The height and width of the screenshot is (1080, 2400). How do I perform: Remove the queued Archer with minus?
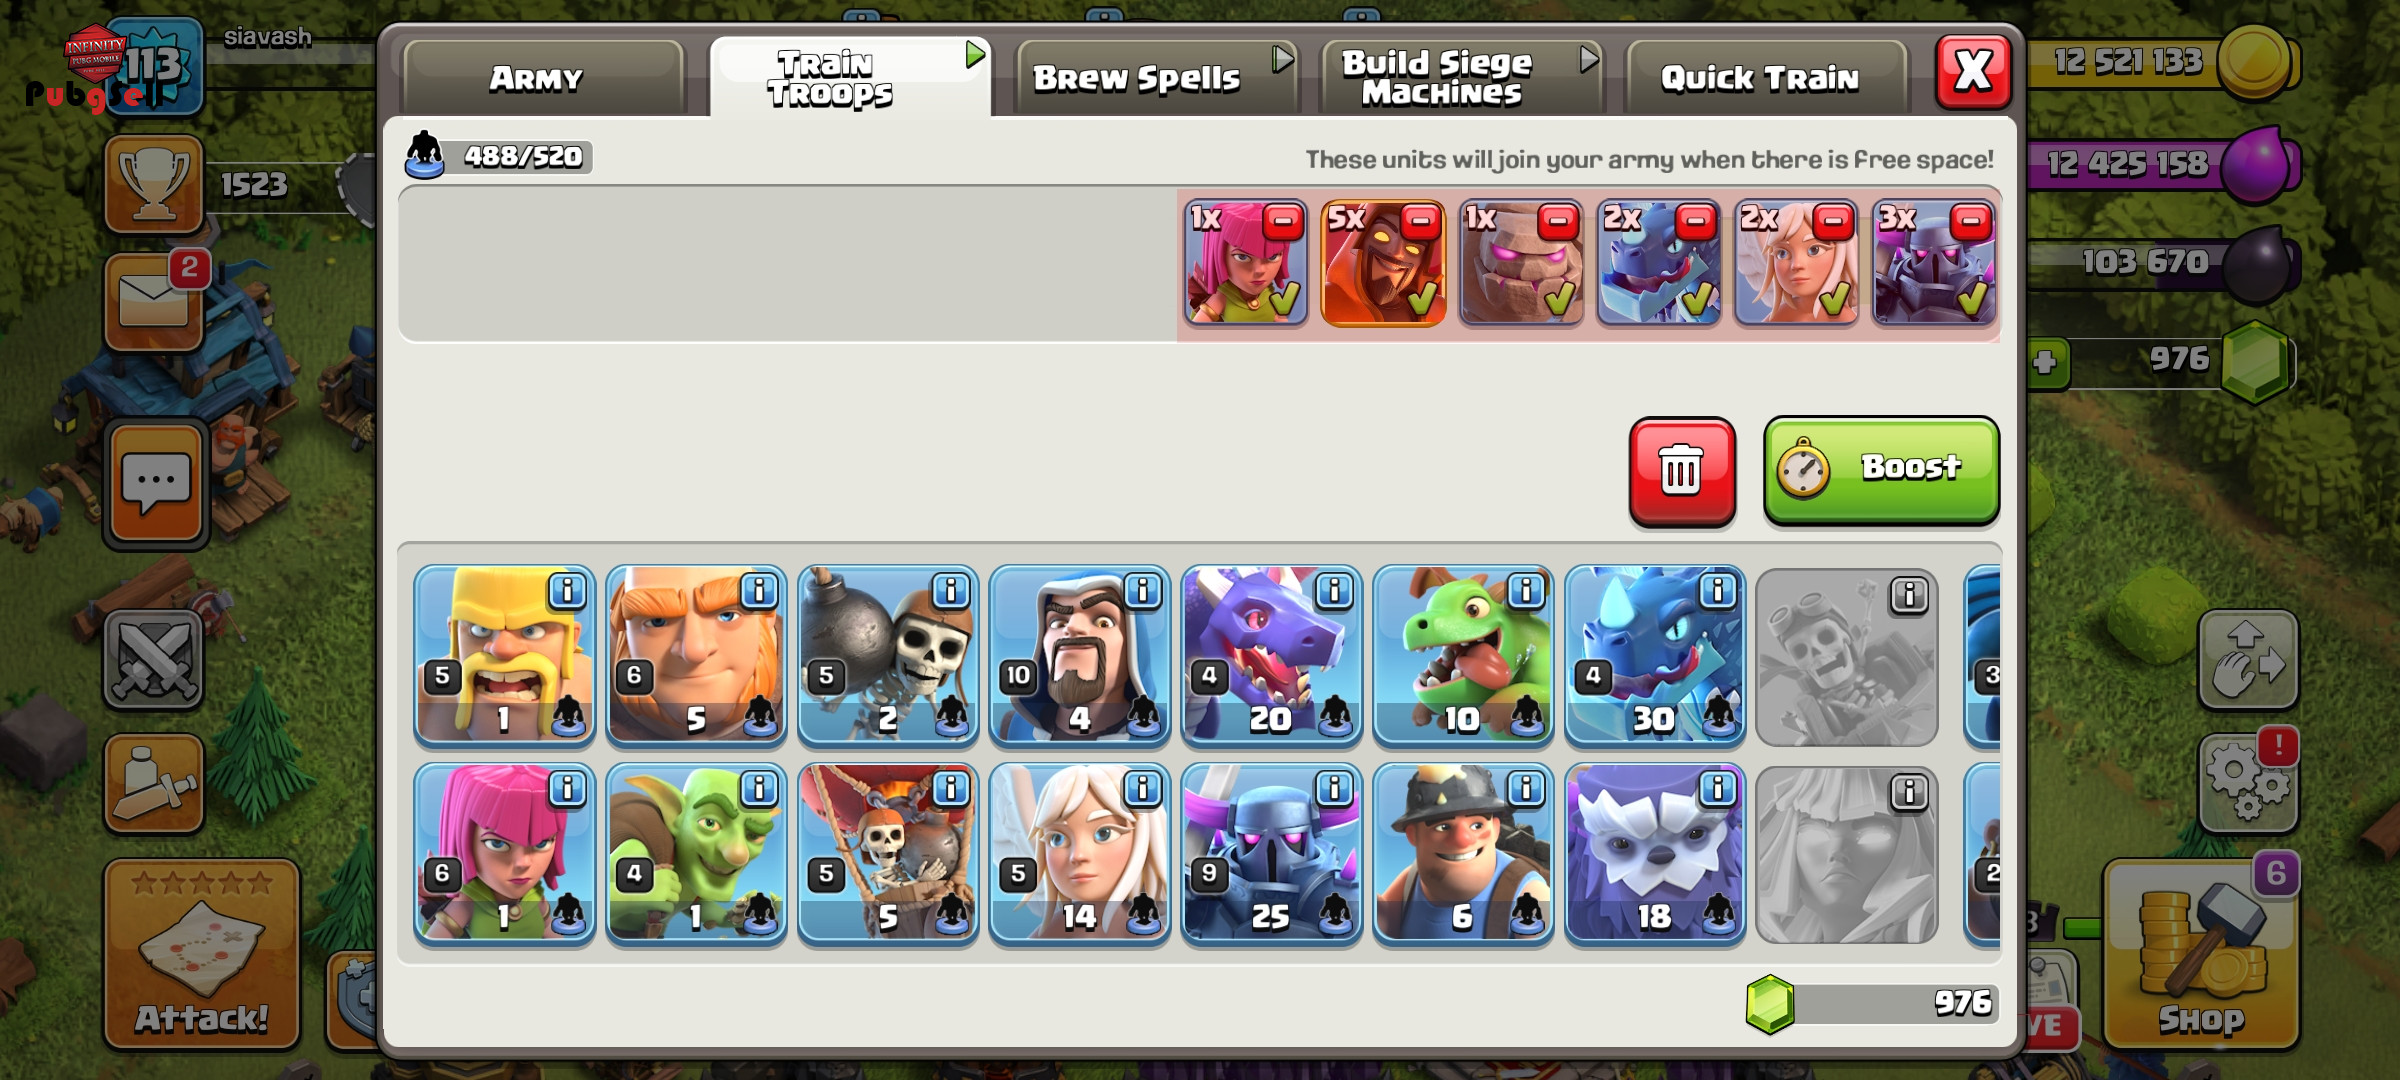[x=1283, y=222]
